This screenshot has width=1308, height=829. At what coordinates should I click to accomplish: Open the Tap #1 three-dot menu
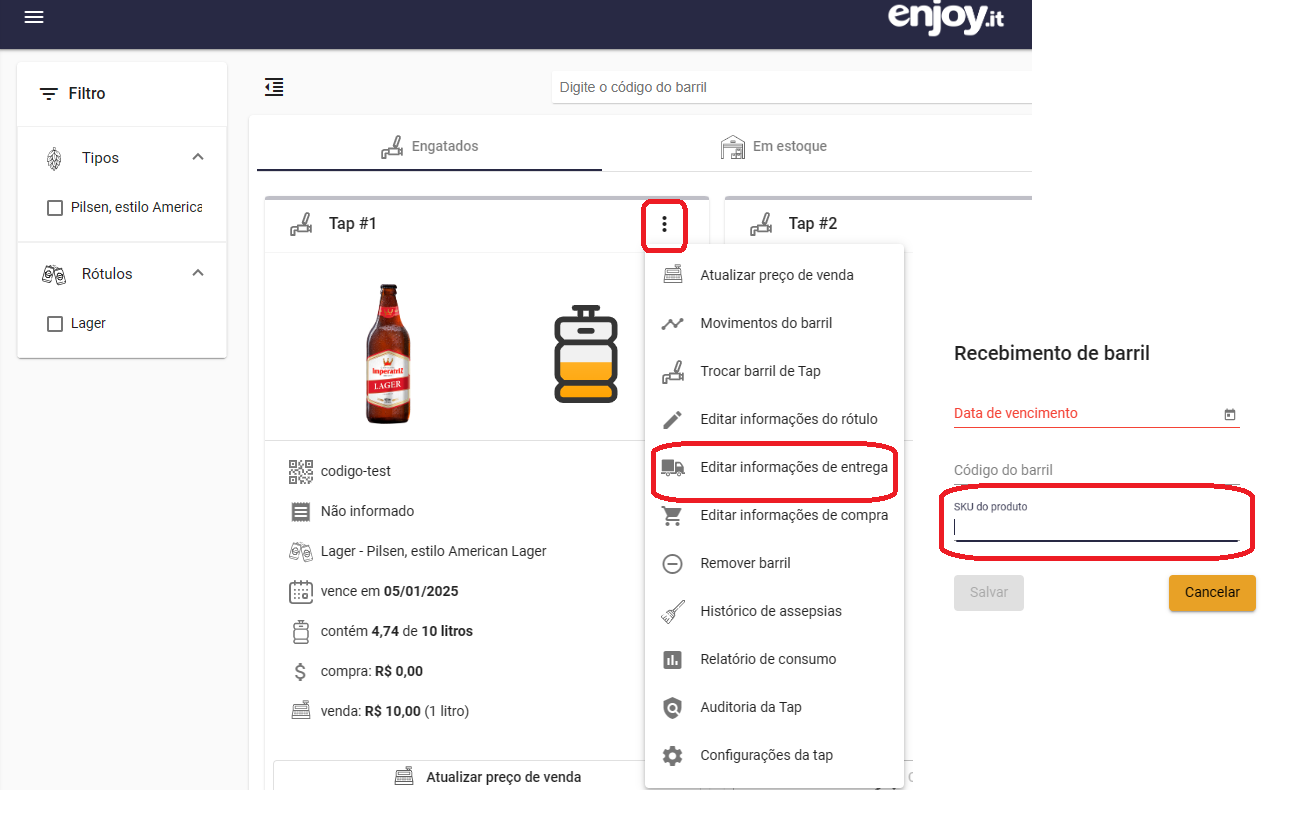point(664,224)
